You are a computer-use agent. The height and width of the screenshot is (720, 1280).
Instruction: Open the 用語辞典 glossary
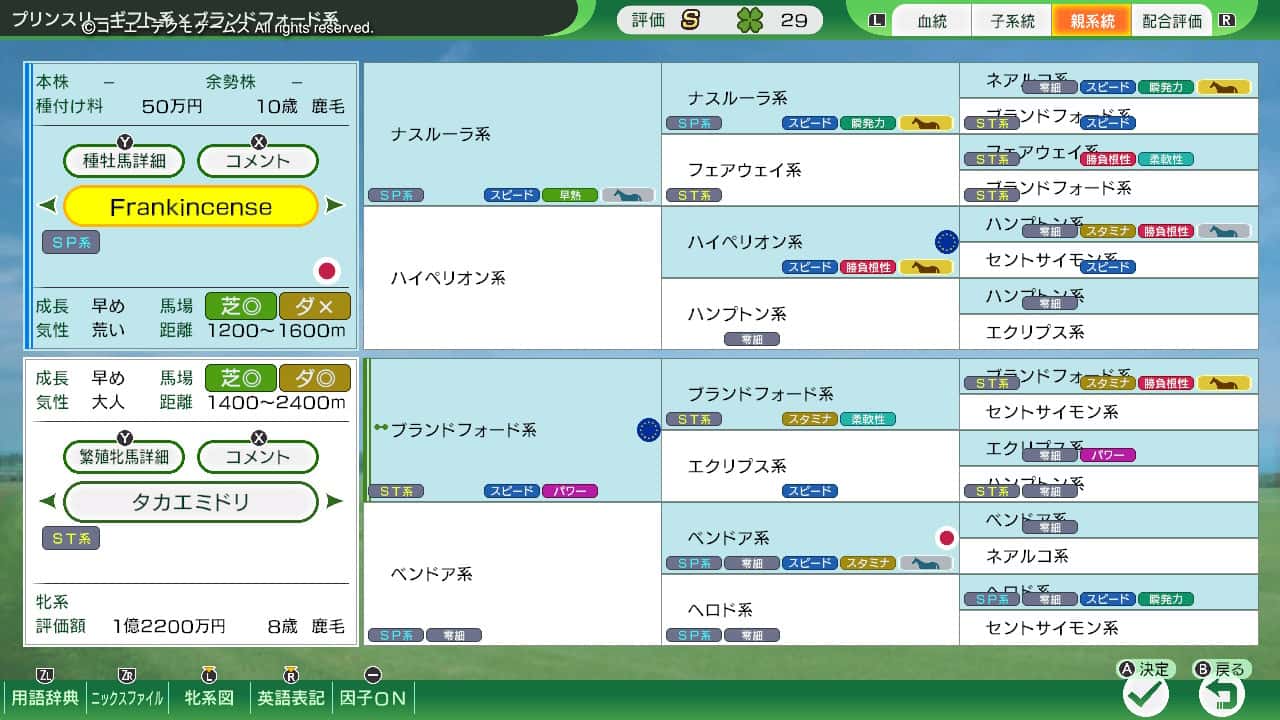tap(44, 697)
